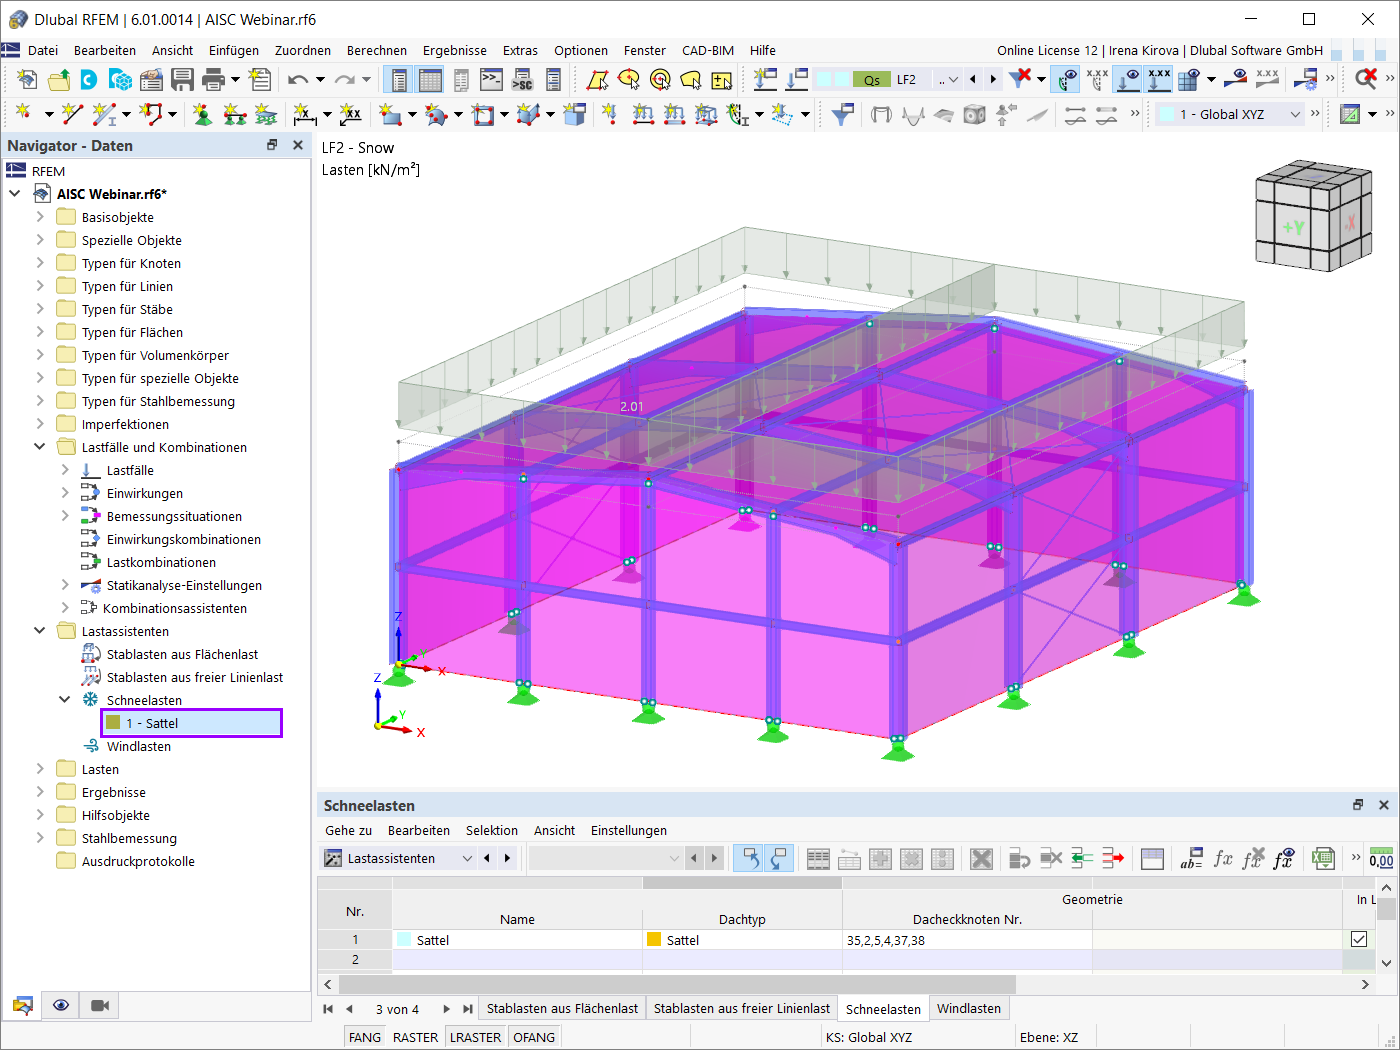Save the model using the floppy disk icon
Image resolution: width=1400 pixels, height=1050 pixels.
click(182, 80)
